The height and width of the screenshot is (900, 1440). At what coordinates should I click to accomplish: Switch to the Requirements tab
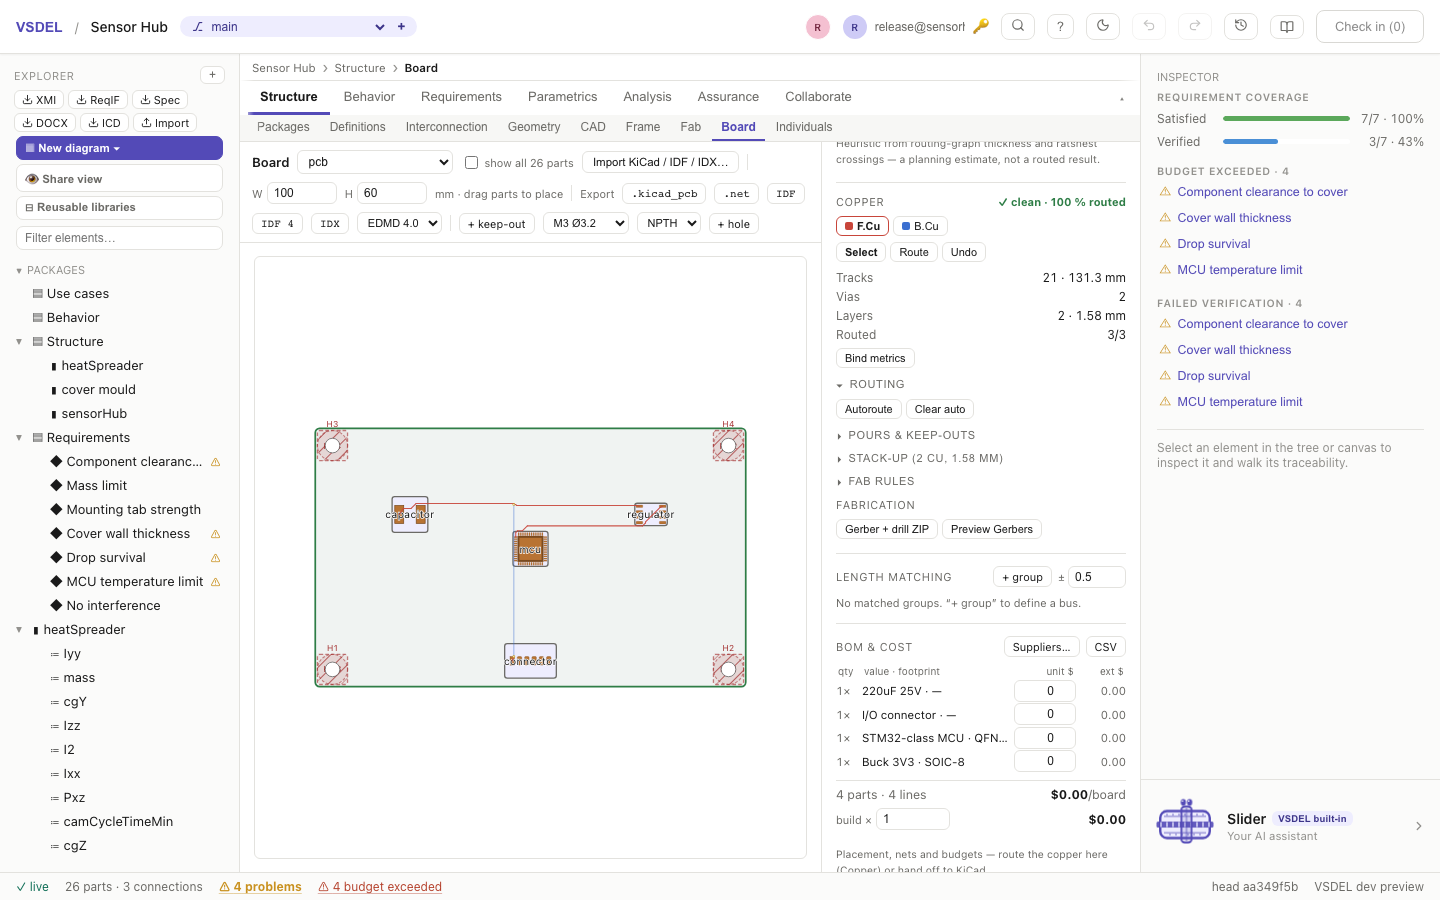click(x=461, y=97)
